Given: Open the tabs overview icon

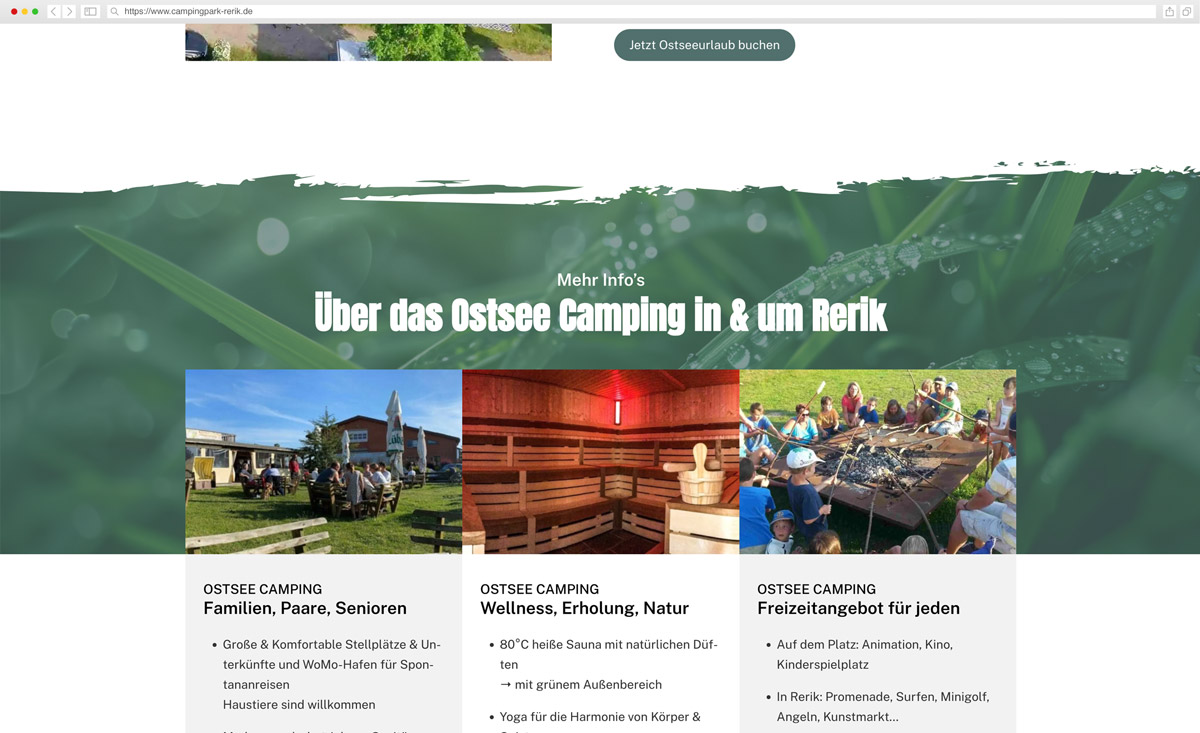Looking at the screenshot, I should pos(1186,12).
